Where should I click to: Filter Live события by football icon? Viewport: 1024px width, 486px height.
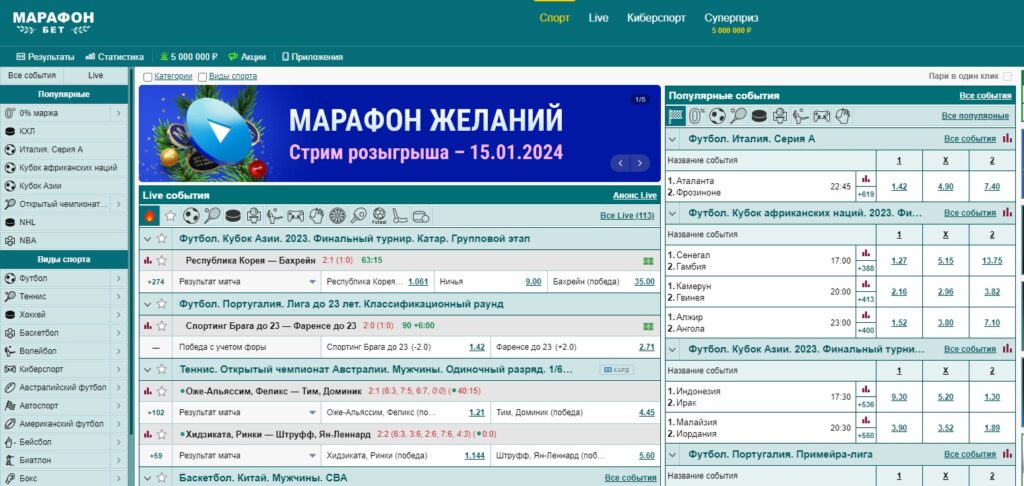[191, 216]
